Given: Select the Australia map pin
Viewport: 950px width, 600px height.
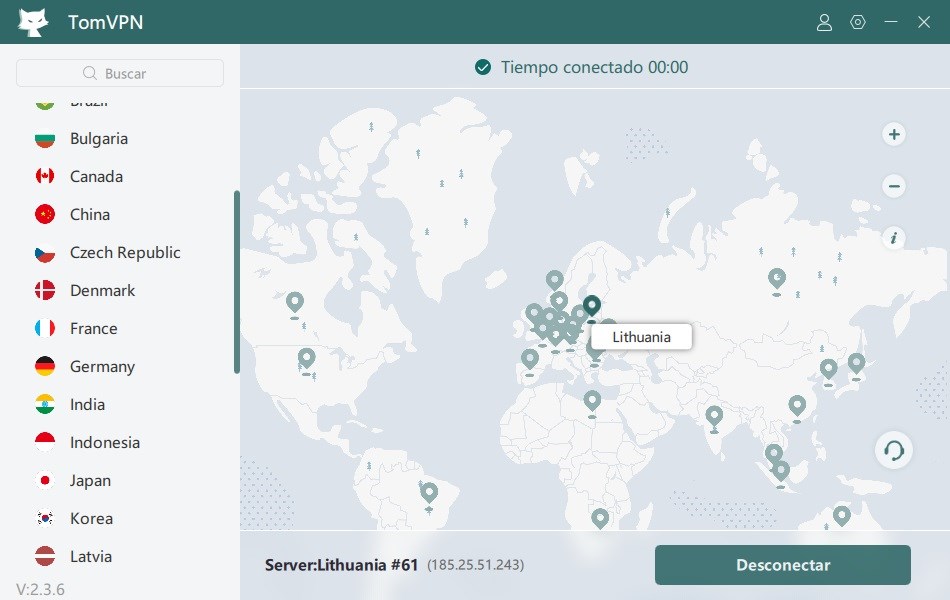Looking at the screenshot, I should click(x=842, y=516).
